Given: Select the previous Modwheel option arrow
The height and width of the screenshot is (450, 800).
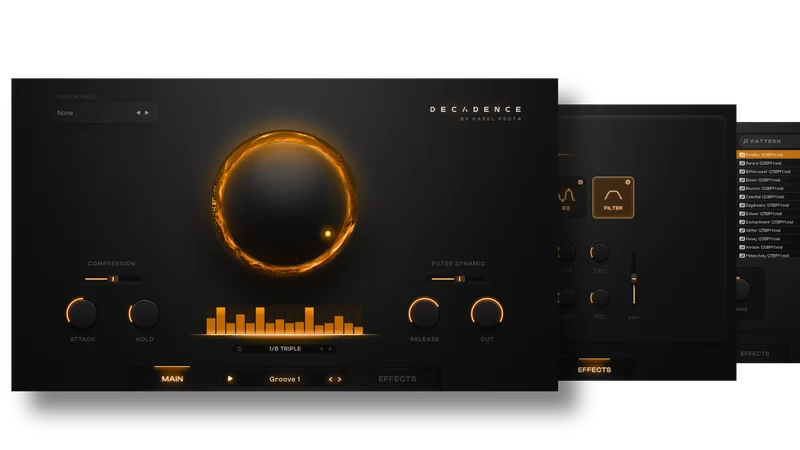Looking at the screenshot, I should pyautogui.click(x=138, y=113).
